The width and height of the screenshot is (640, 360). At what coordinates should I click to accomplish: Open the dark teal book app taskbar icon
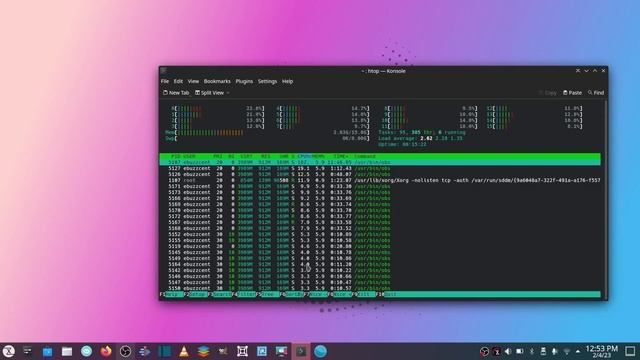(x=164, y=351)
